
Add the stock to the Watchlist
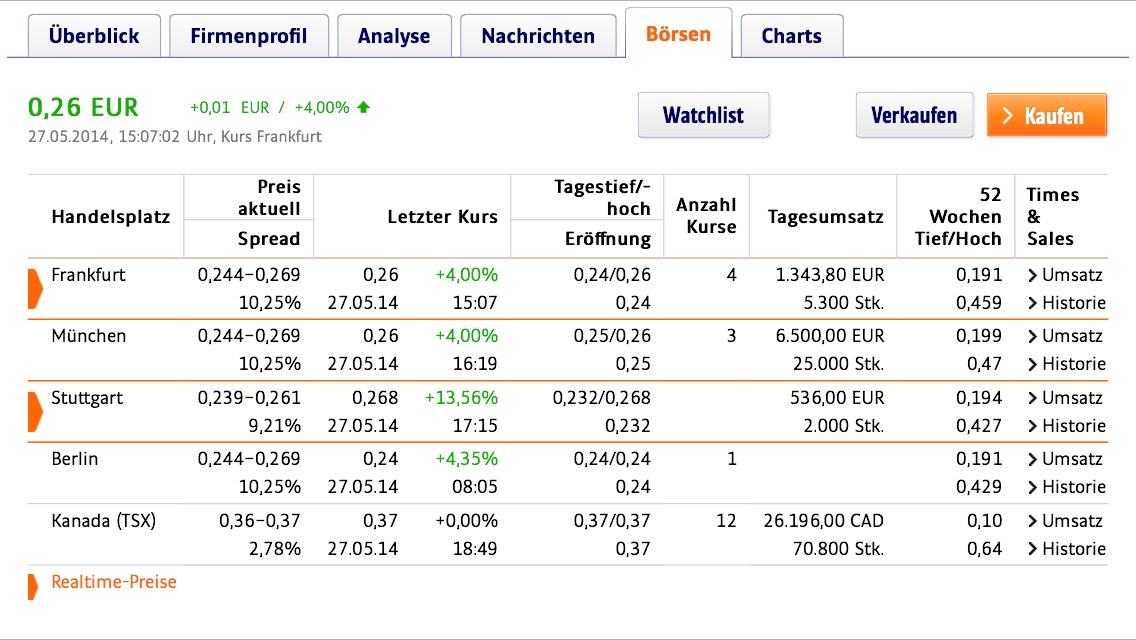703,116
